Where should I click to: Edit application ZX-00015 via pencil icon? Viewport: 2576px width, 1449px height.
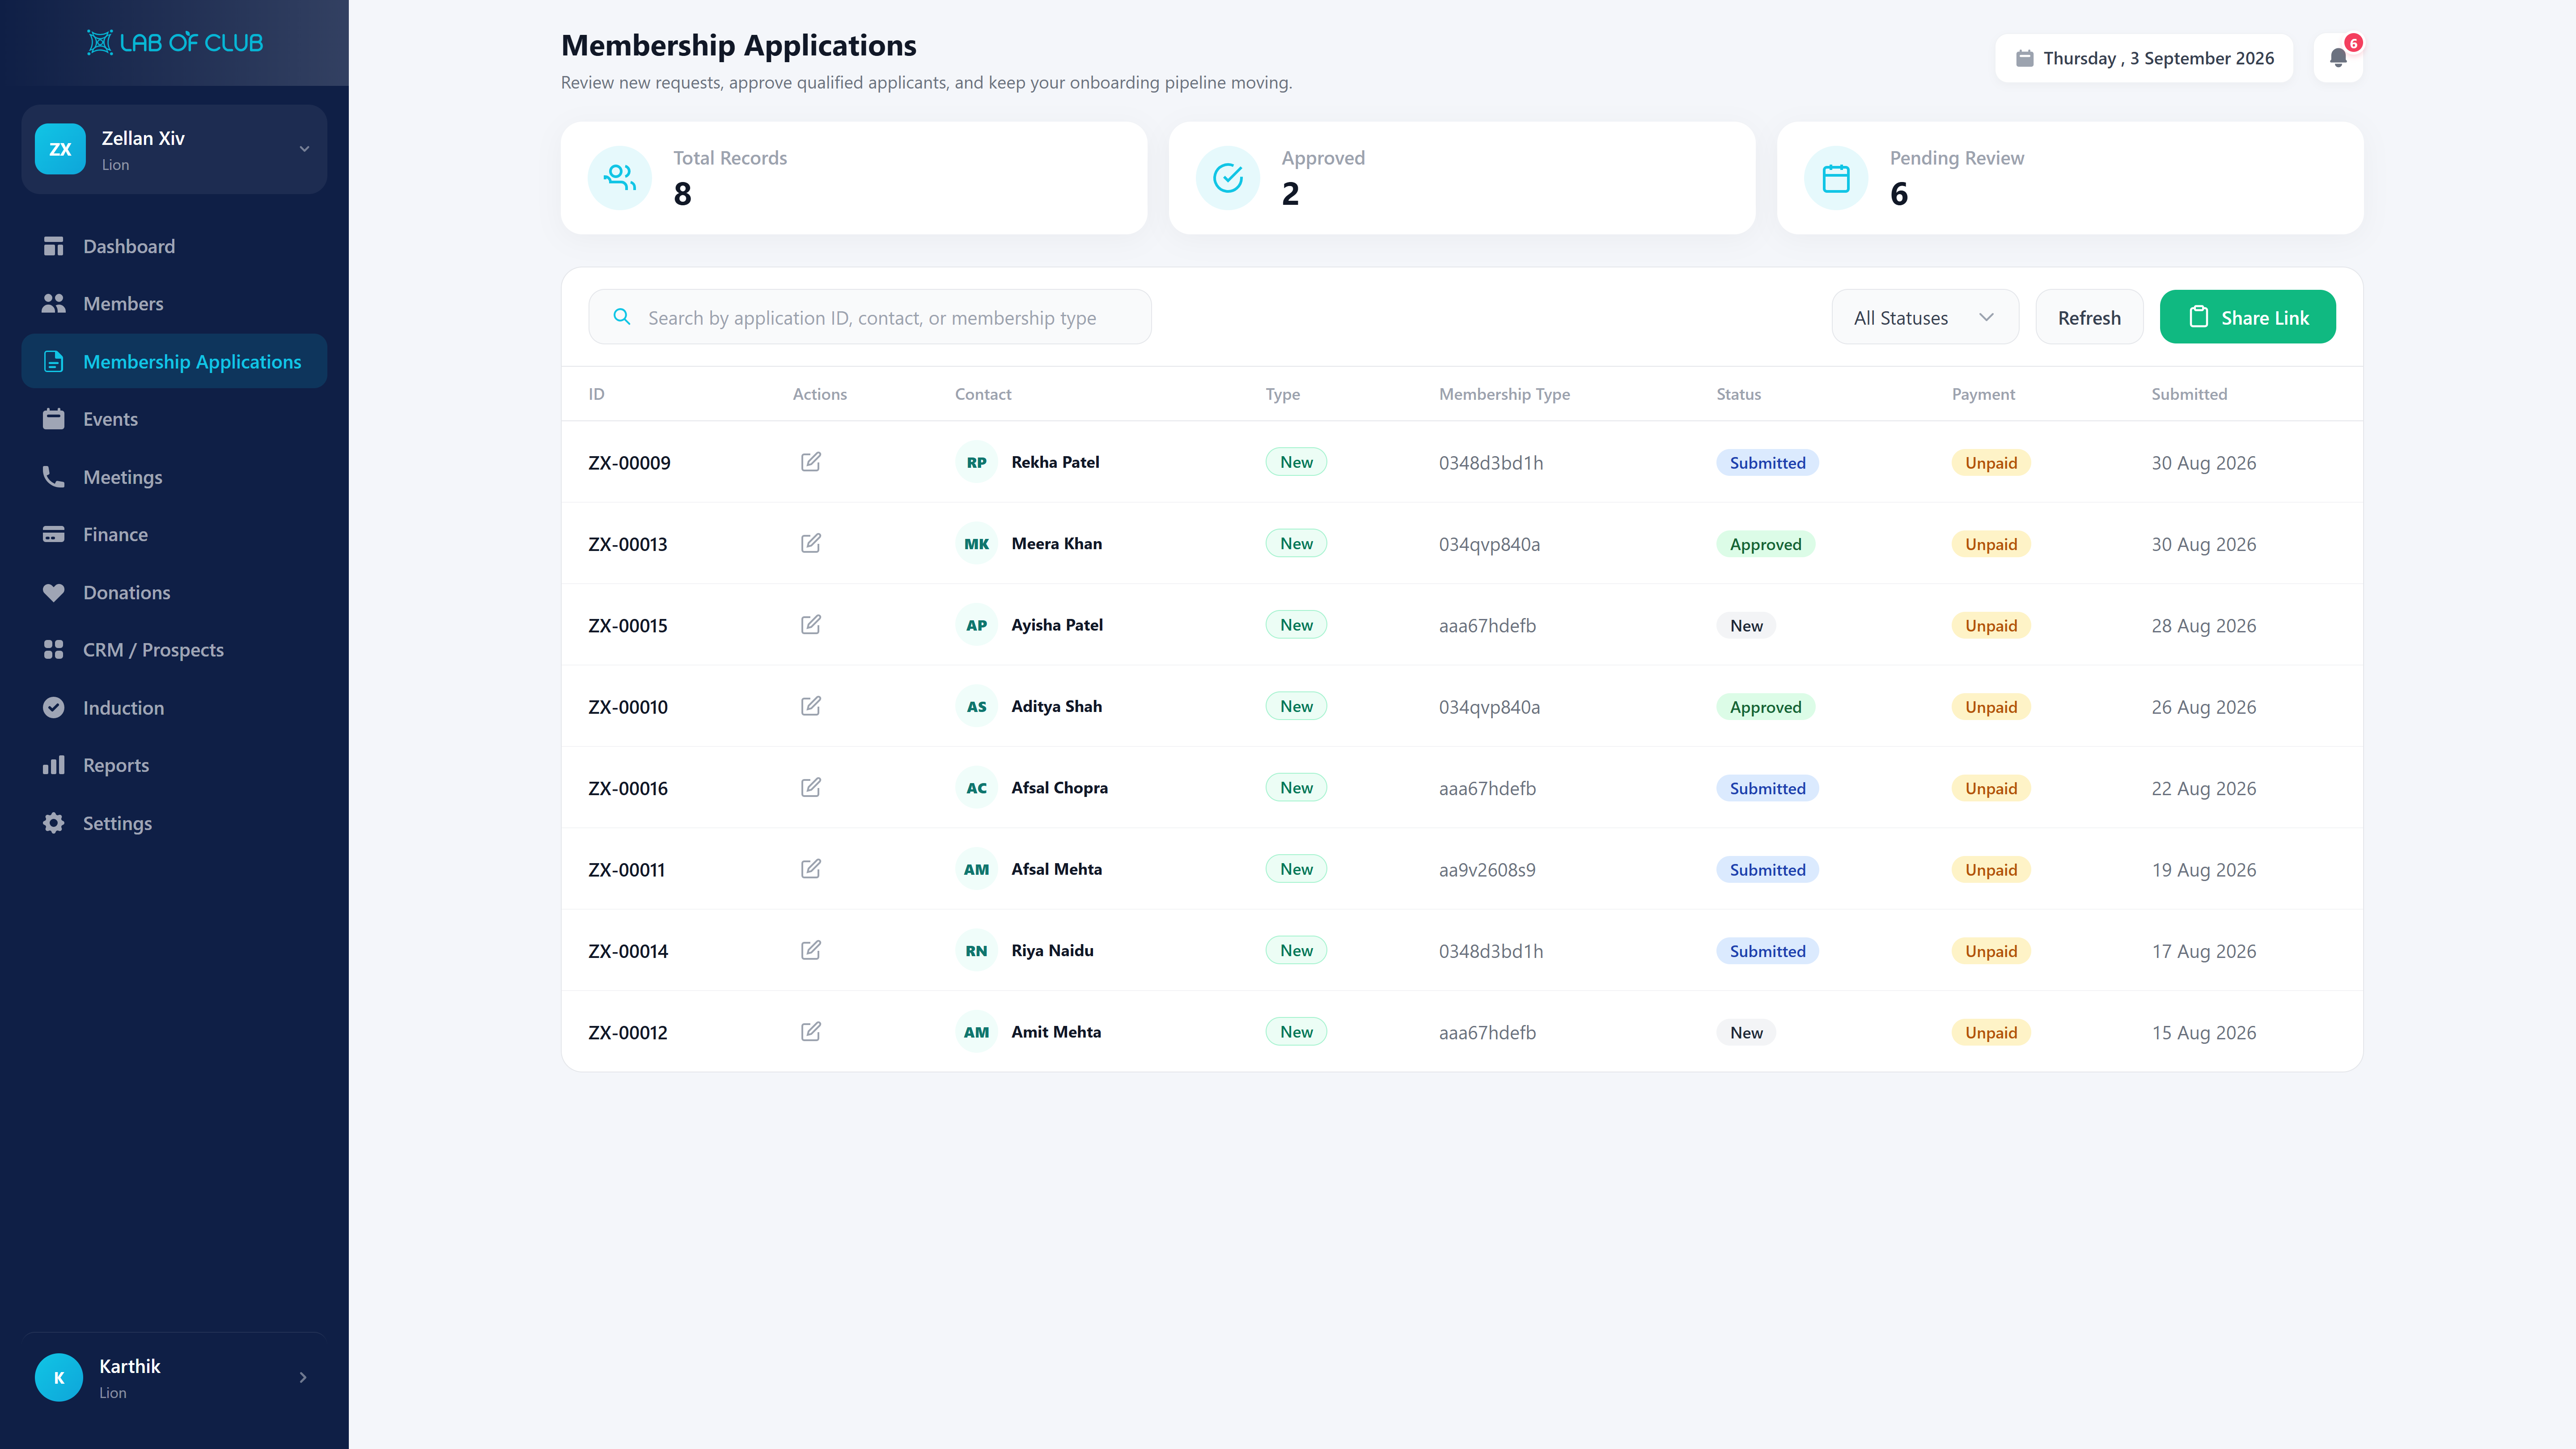pyautogui.click(x=811, y=625)
